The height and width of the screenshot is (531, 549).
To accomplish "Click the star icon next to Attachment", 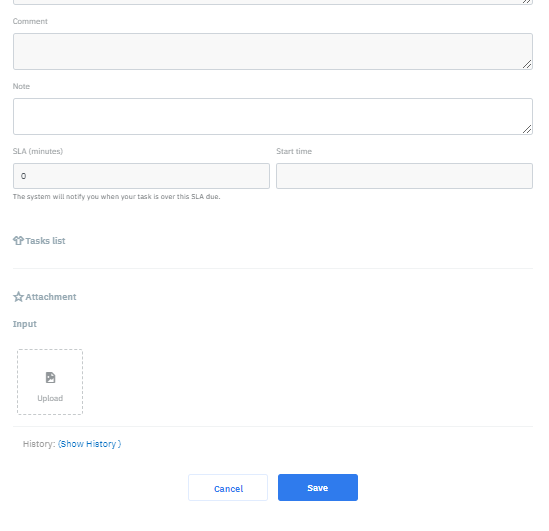I will coord(18,297).
